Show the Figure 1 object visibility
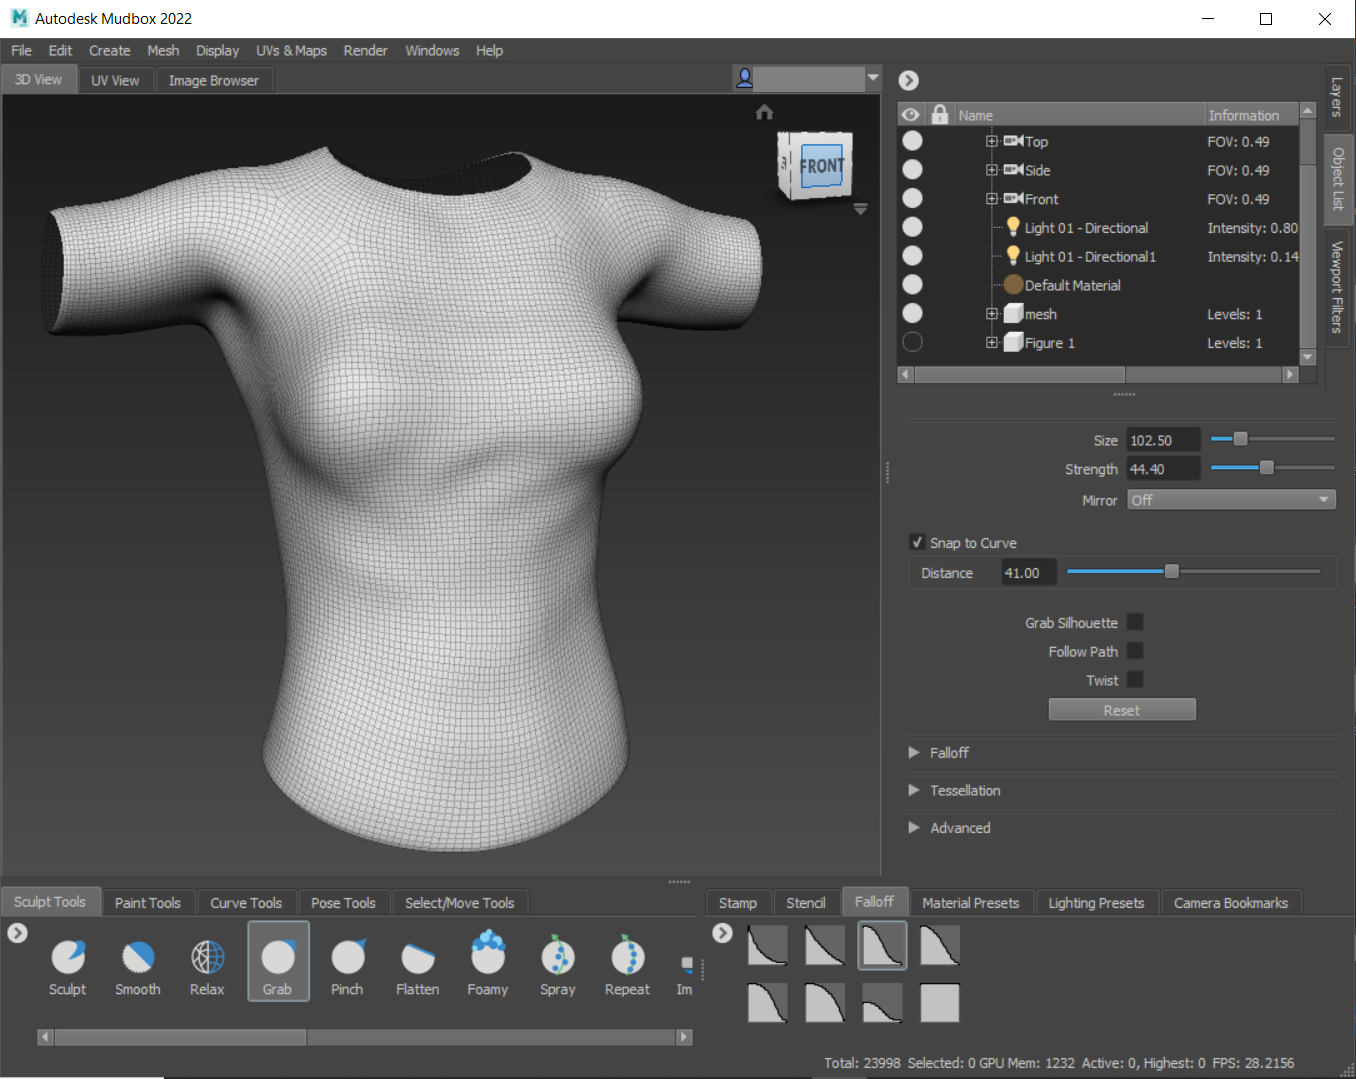Viewport: 1356px width, 1079px height. tap(912, 342)
